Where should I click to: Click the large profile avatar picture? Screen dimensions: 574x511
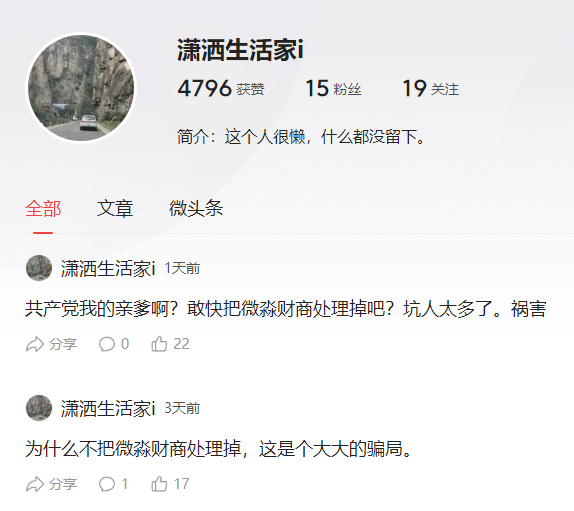[81, 88]
